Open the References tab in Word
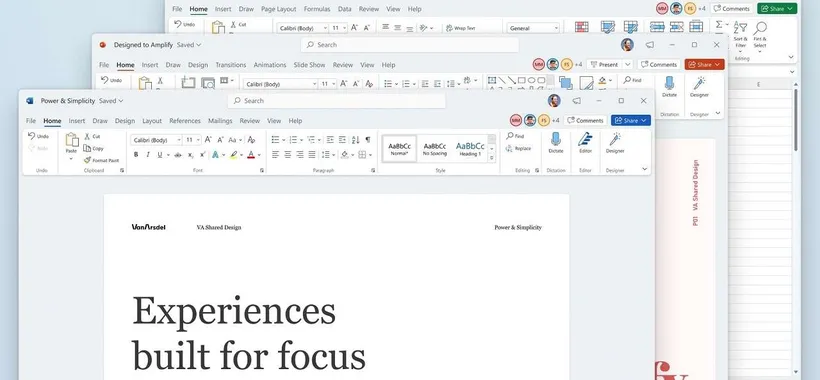The height and width of the screenshot is (380, 820). [x=185, y=121]
